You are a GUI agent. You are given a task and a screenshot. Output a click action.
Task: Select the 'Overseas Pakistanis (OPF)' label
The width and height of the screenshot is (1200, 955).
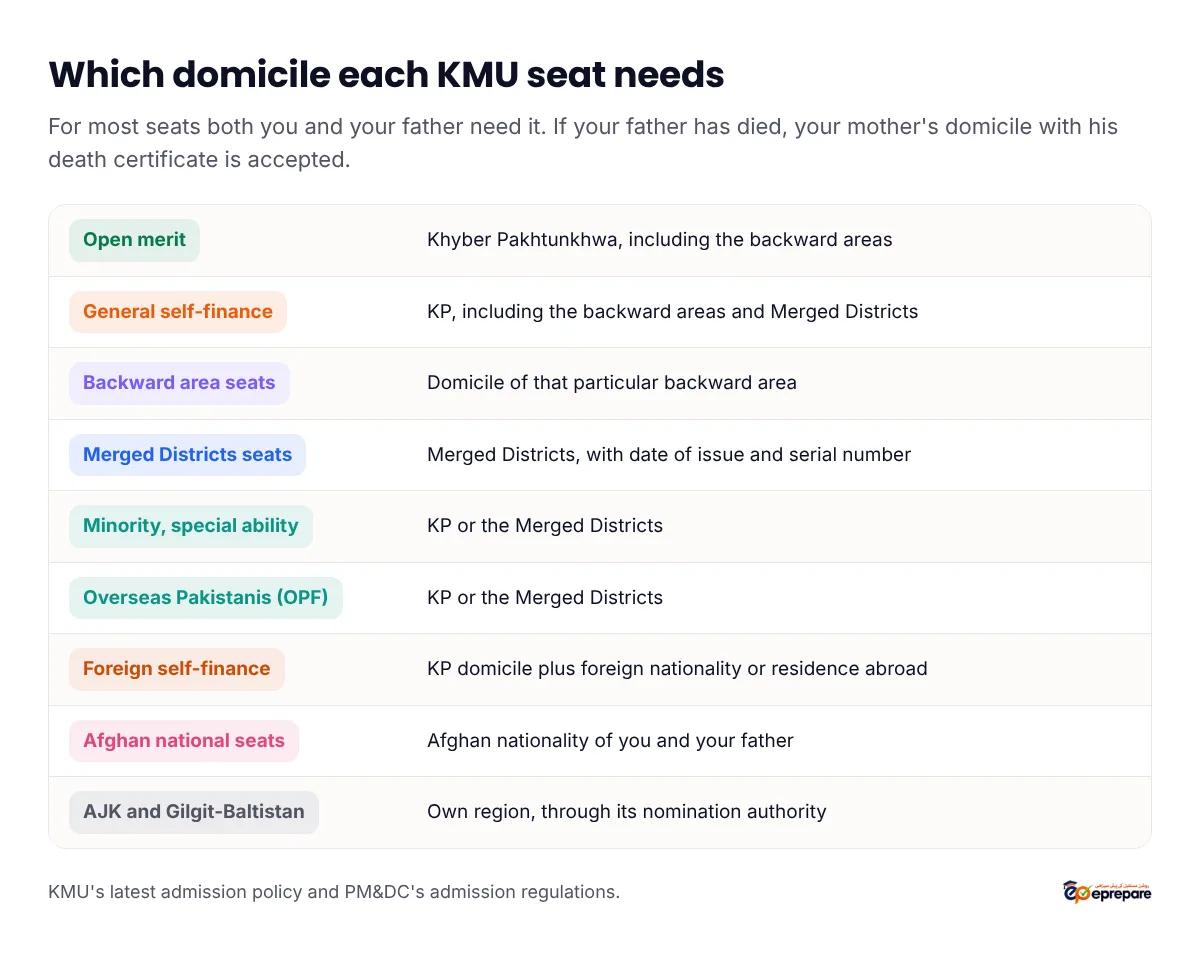pyautogui.click(x=206, y=598)
